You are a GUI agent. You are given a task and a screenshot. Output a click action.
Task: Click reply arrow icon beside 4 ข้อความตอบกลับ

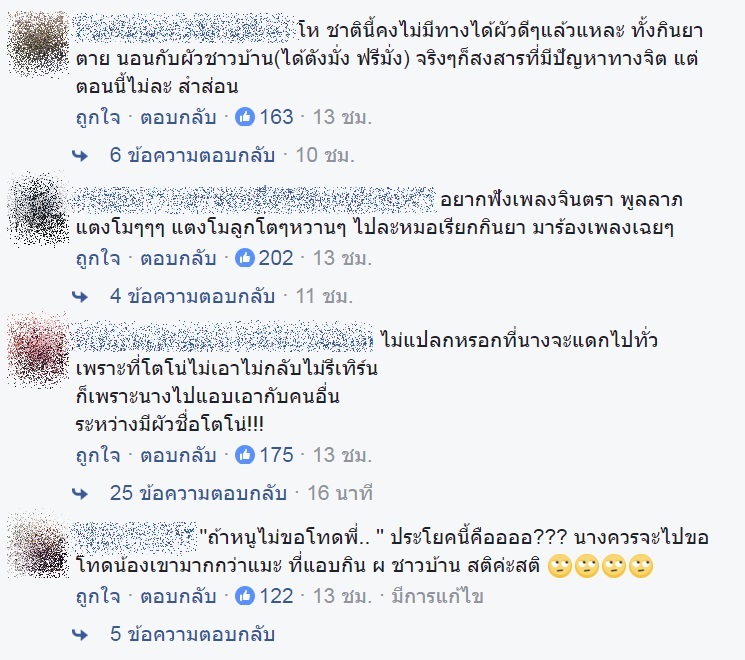tap(80, 297)
